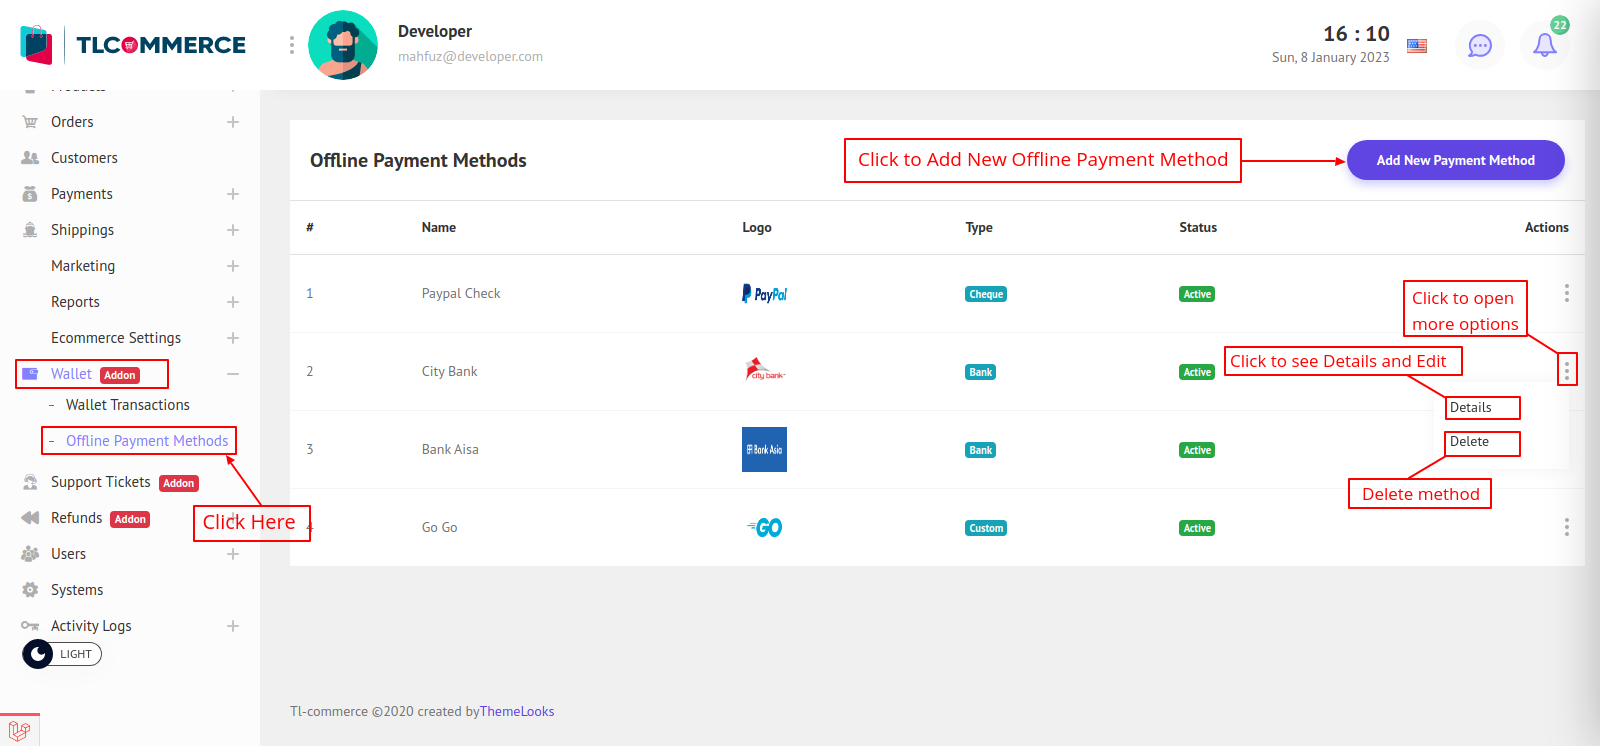Screen dimensions: 1600x746
Task: Click Add New Payment Method button
Action: pos(1455,160)
